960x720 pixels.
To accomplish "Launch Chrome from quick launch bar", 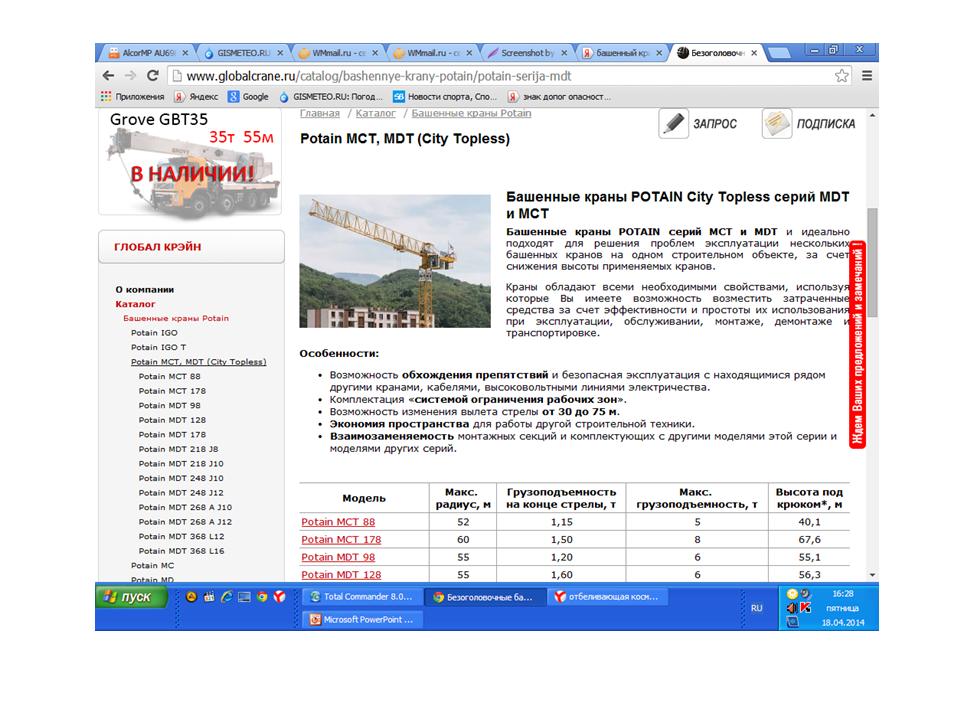I will coord(262,597).
